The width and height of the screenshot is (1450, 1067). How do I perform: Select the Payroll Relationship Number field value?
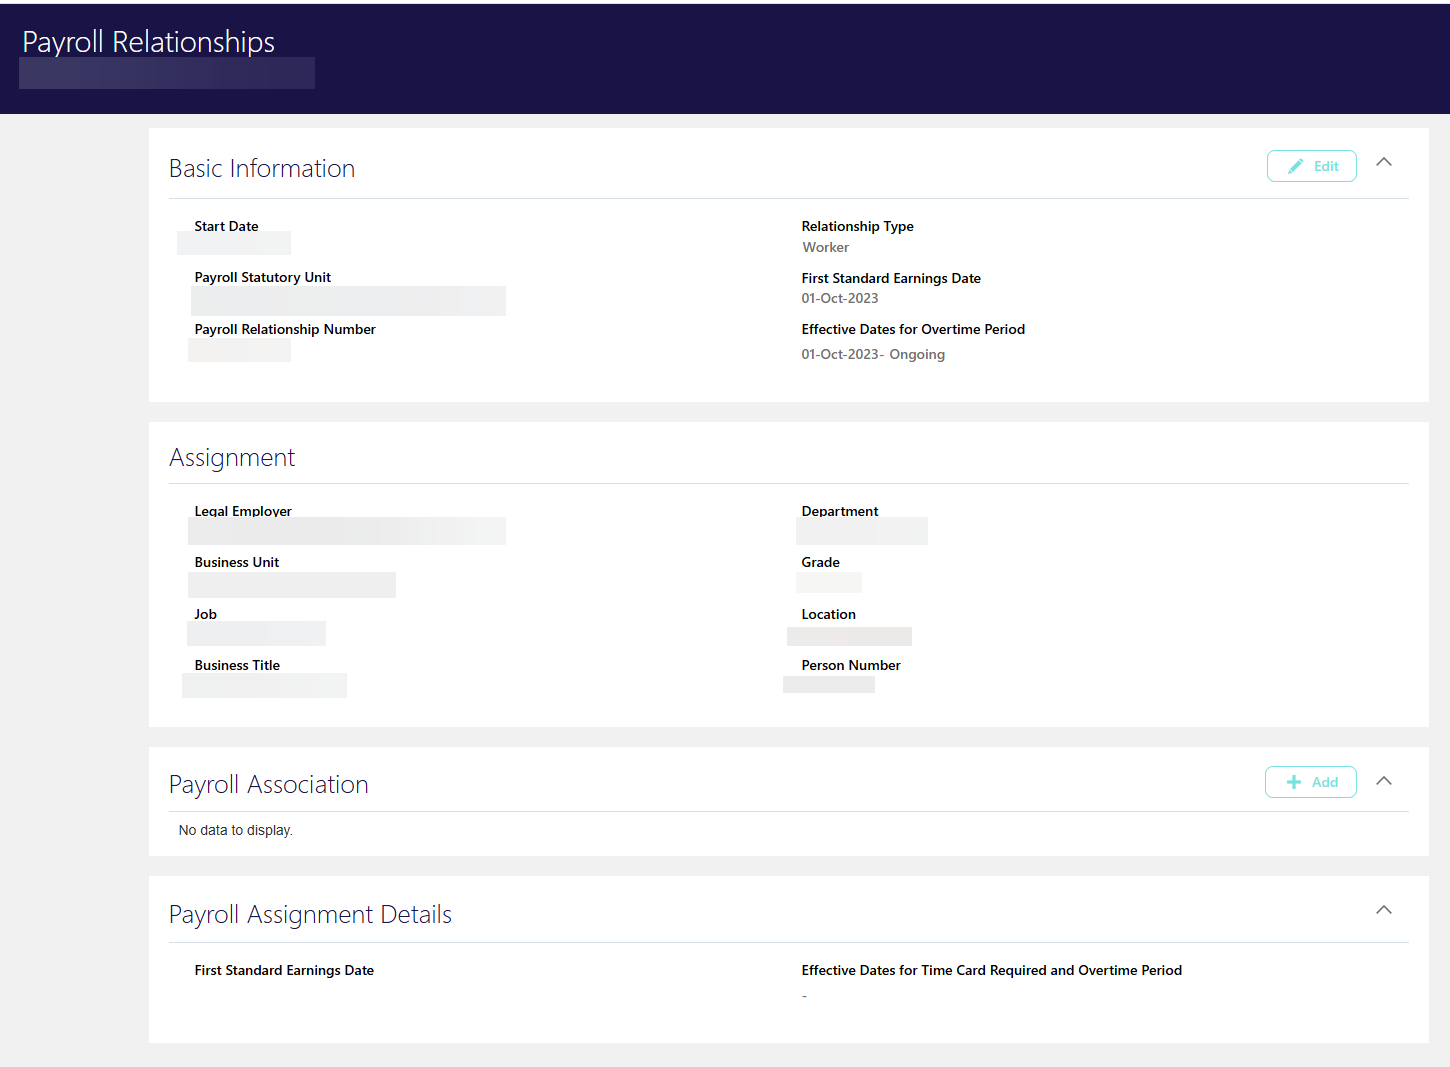point(239,349)
